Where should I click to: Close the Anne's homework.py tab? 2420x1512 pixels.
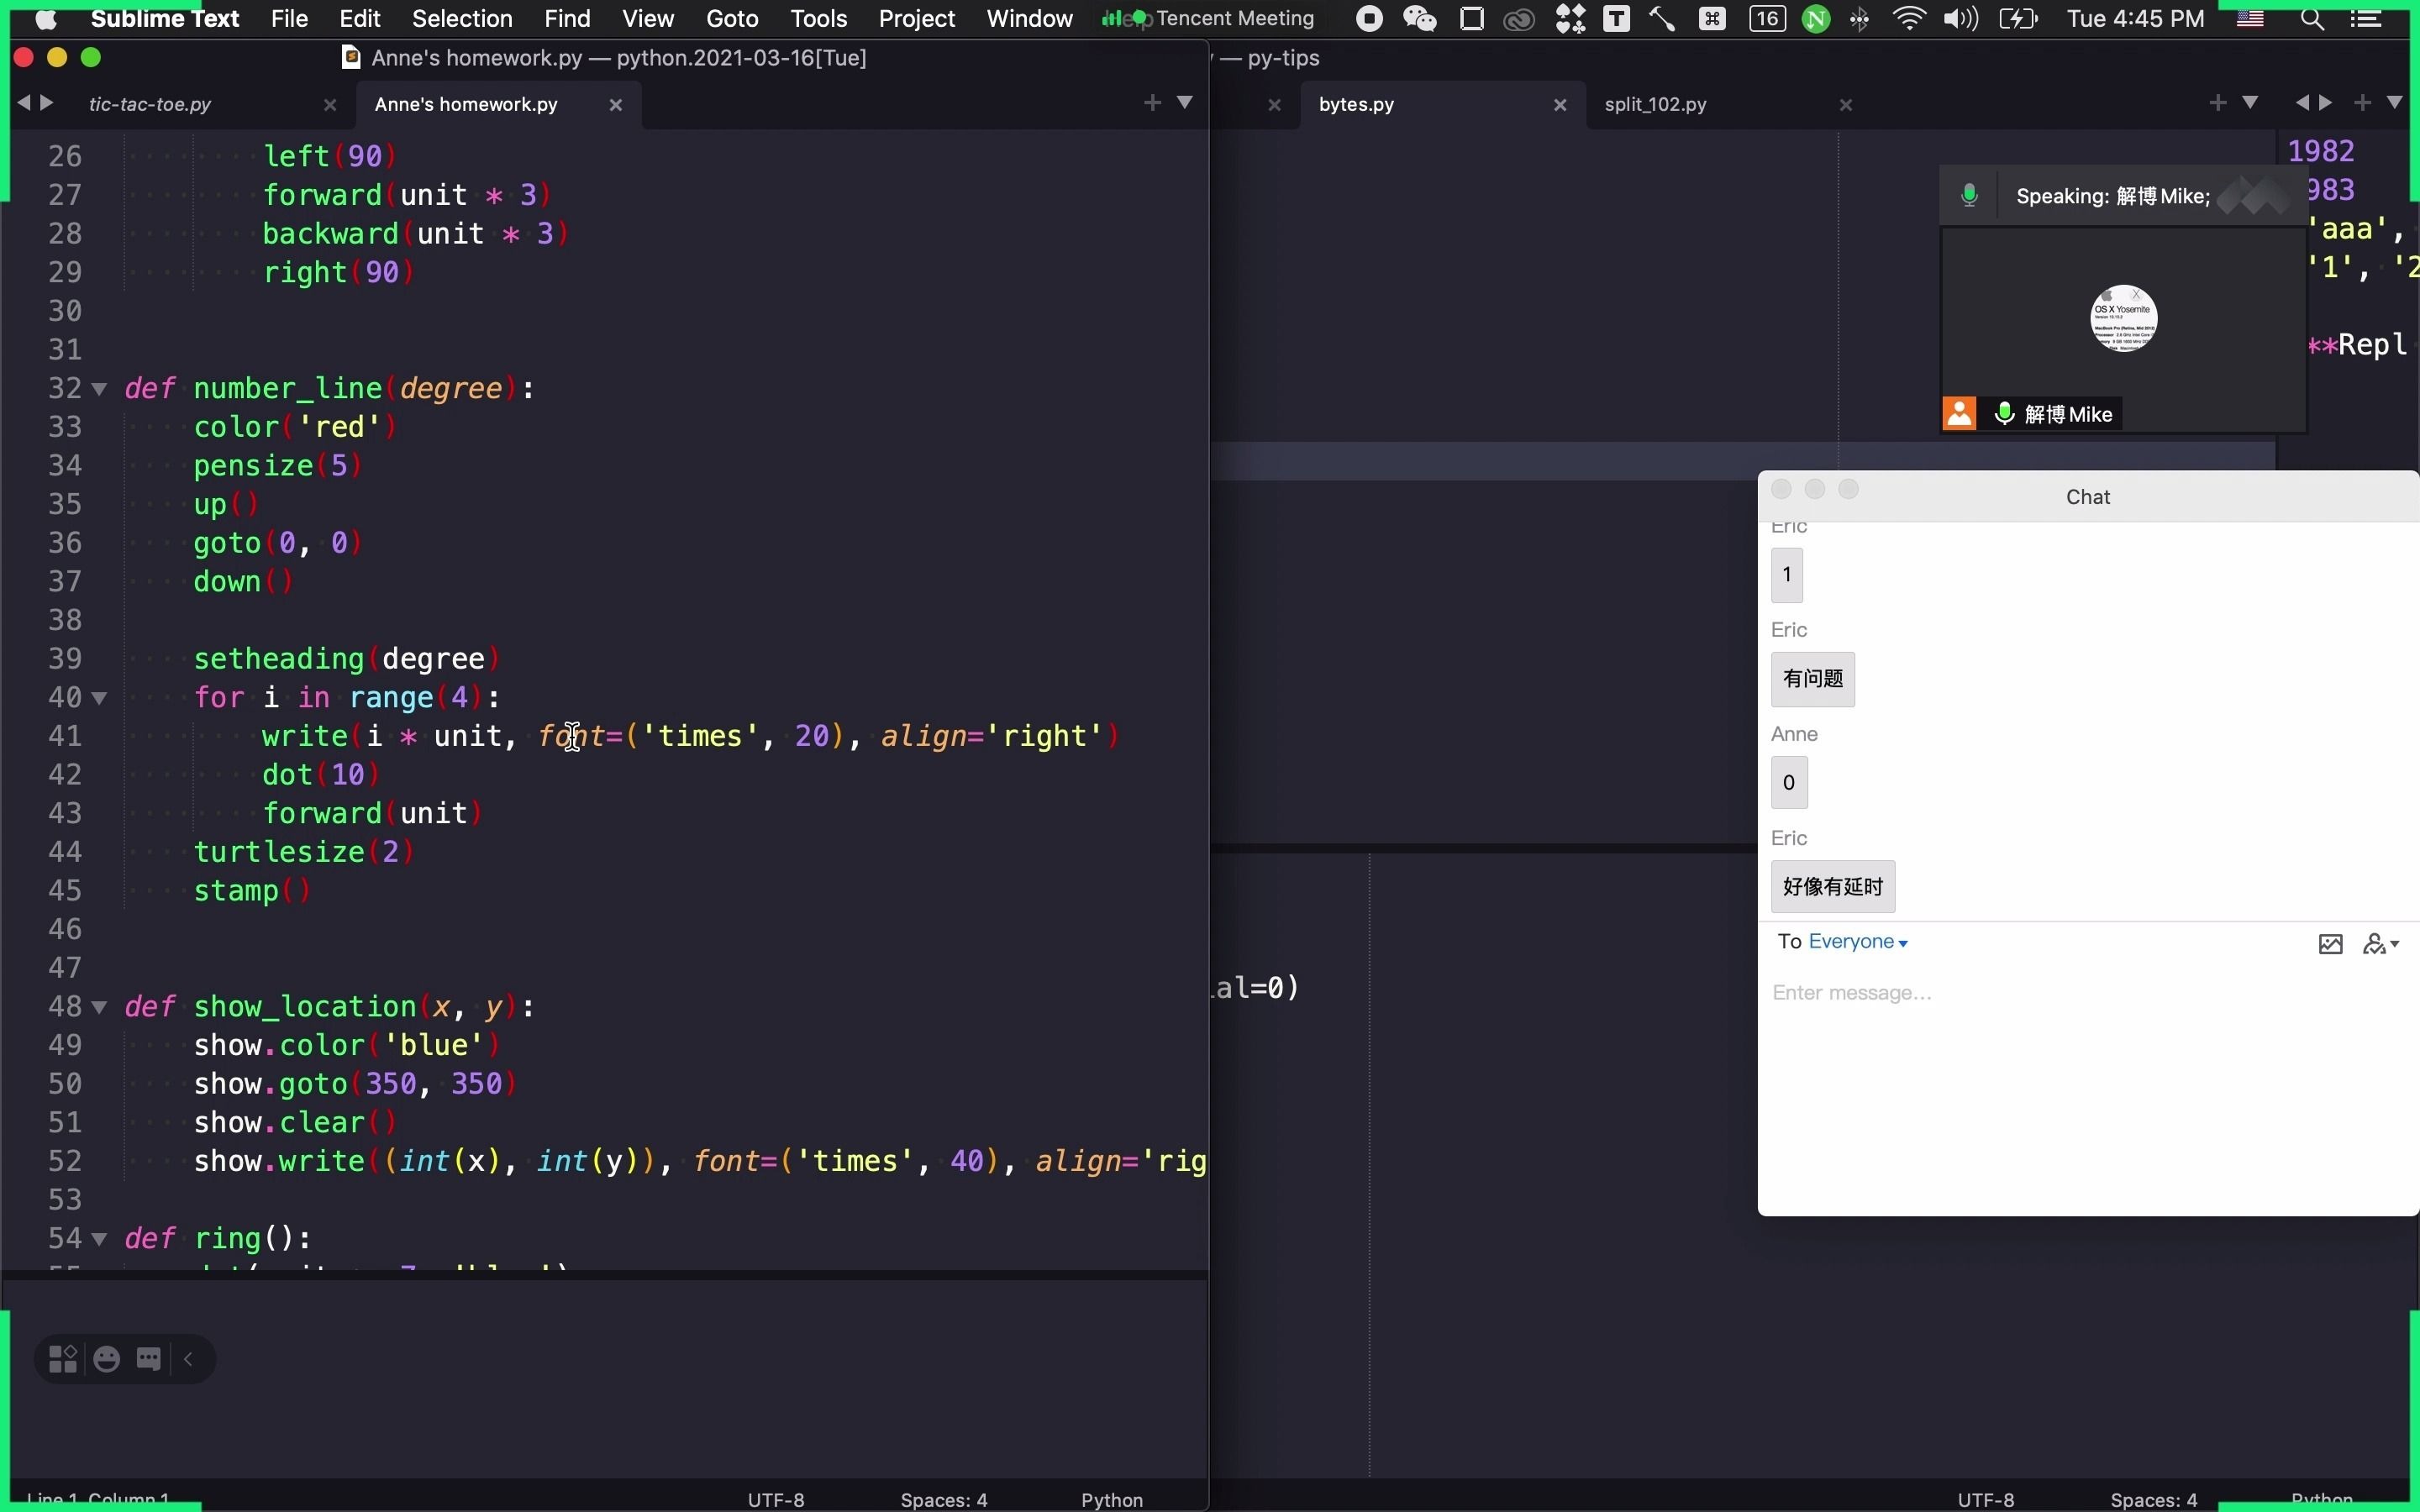616,104
